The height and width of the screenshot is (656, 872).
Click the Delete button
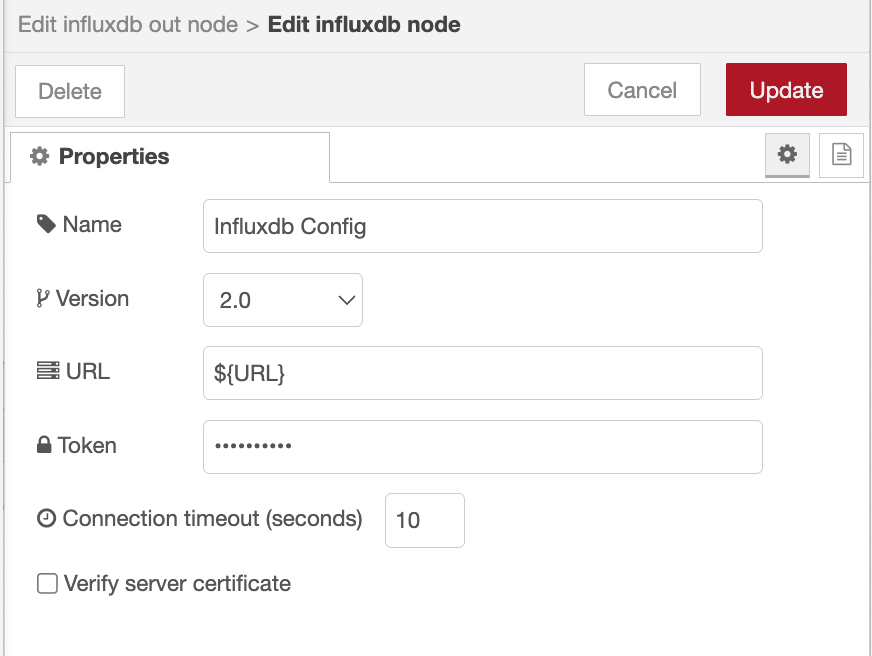coord(70,91)
